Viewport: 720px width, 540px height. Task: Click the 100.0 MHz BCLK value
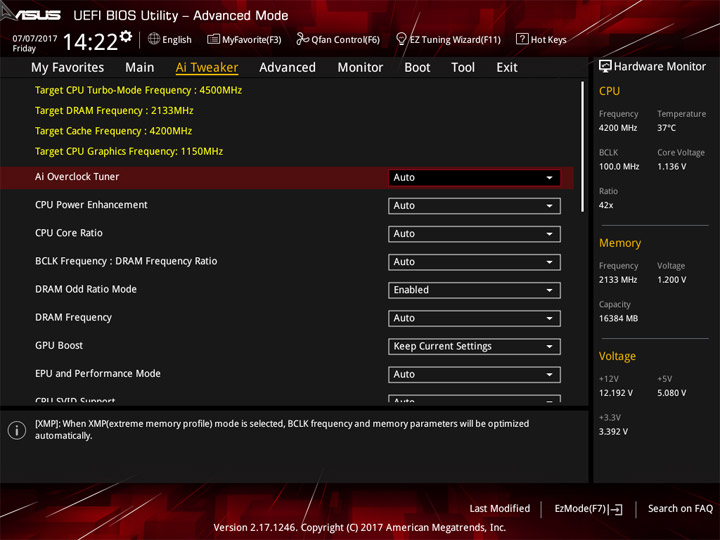point(619,166)
